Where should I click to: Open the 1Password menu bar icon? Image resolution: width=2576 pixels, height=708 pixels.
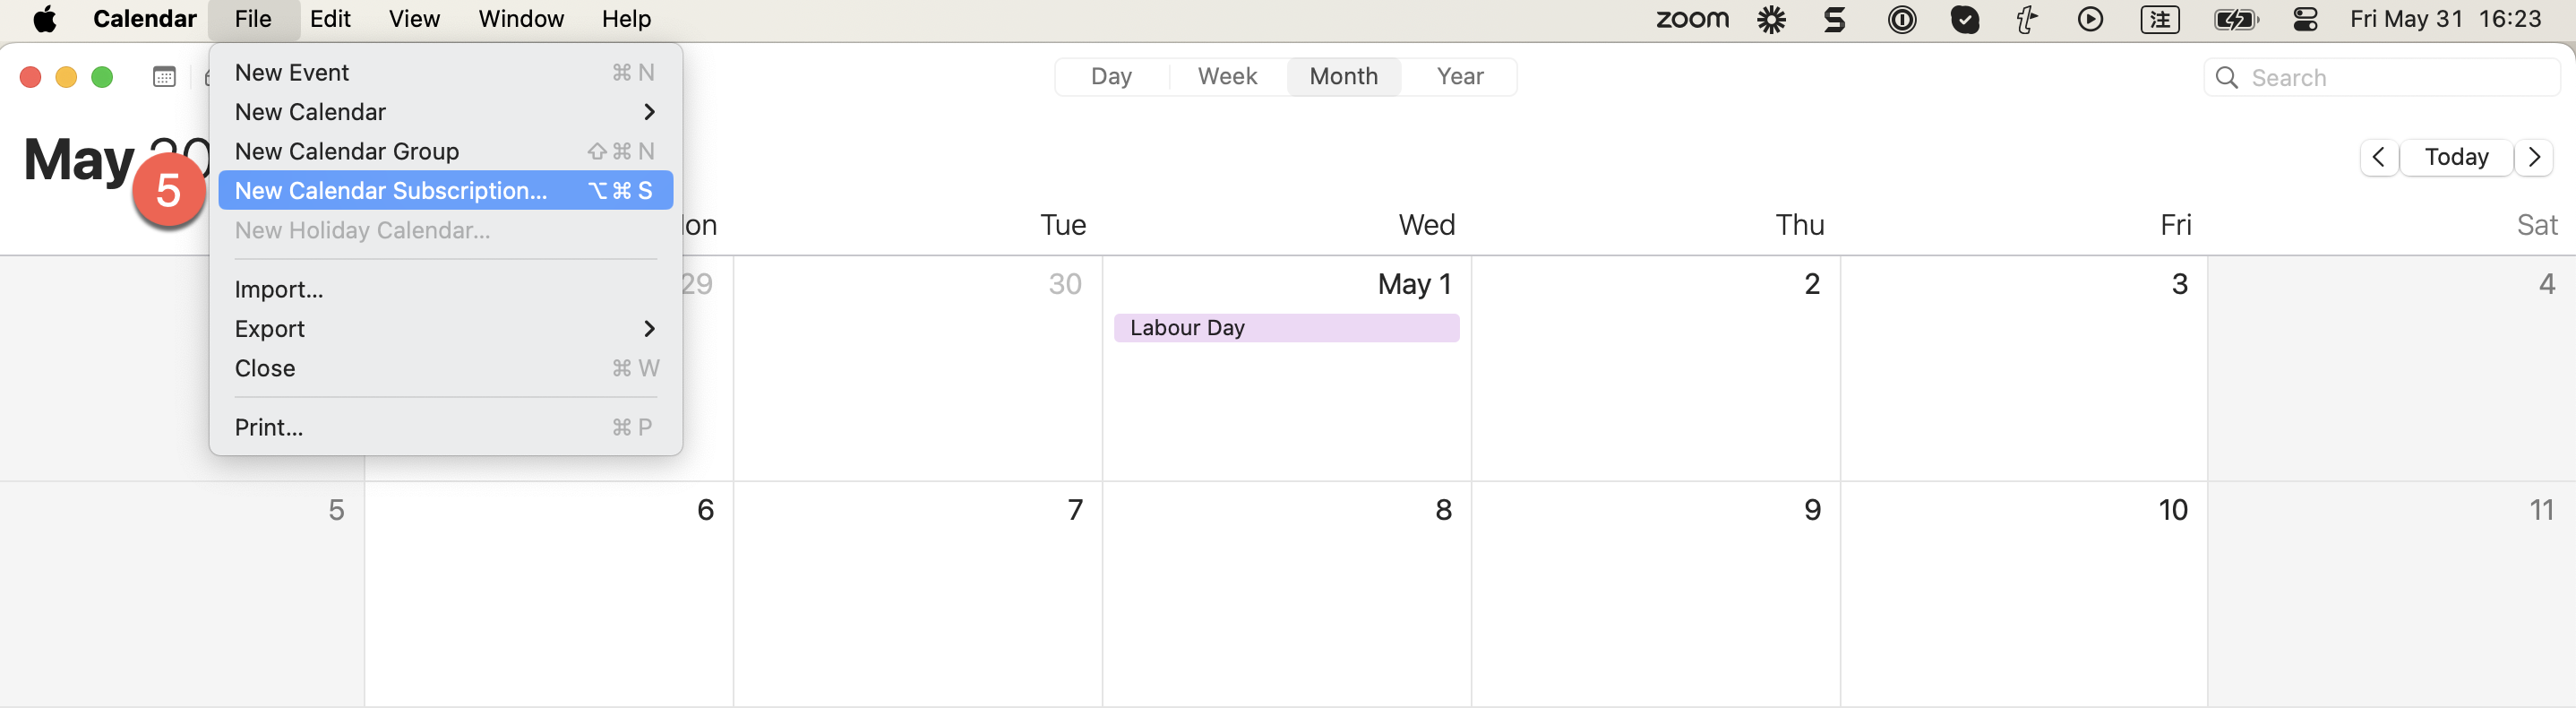tap(1901, 19)
